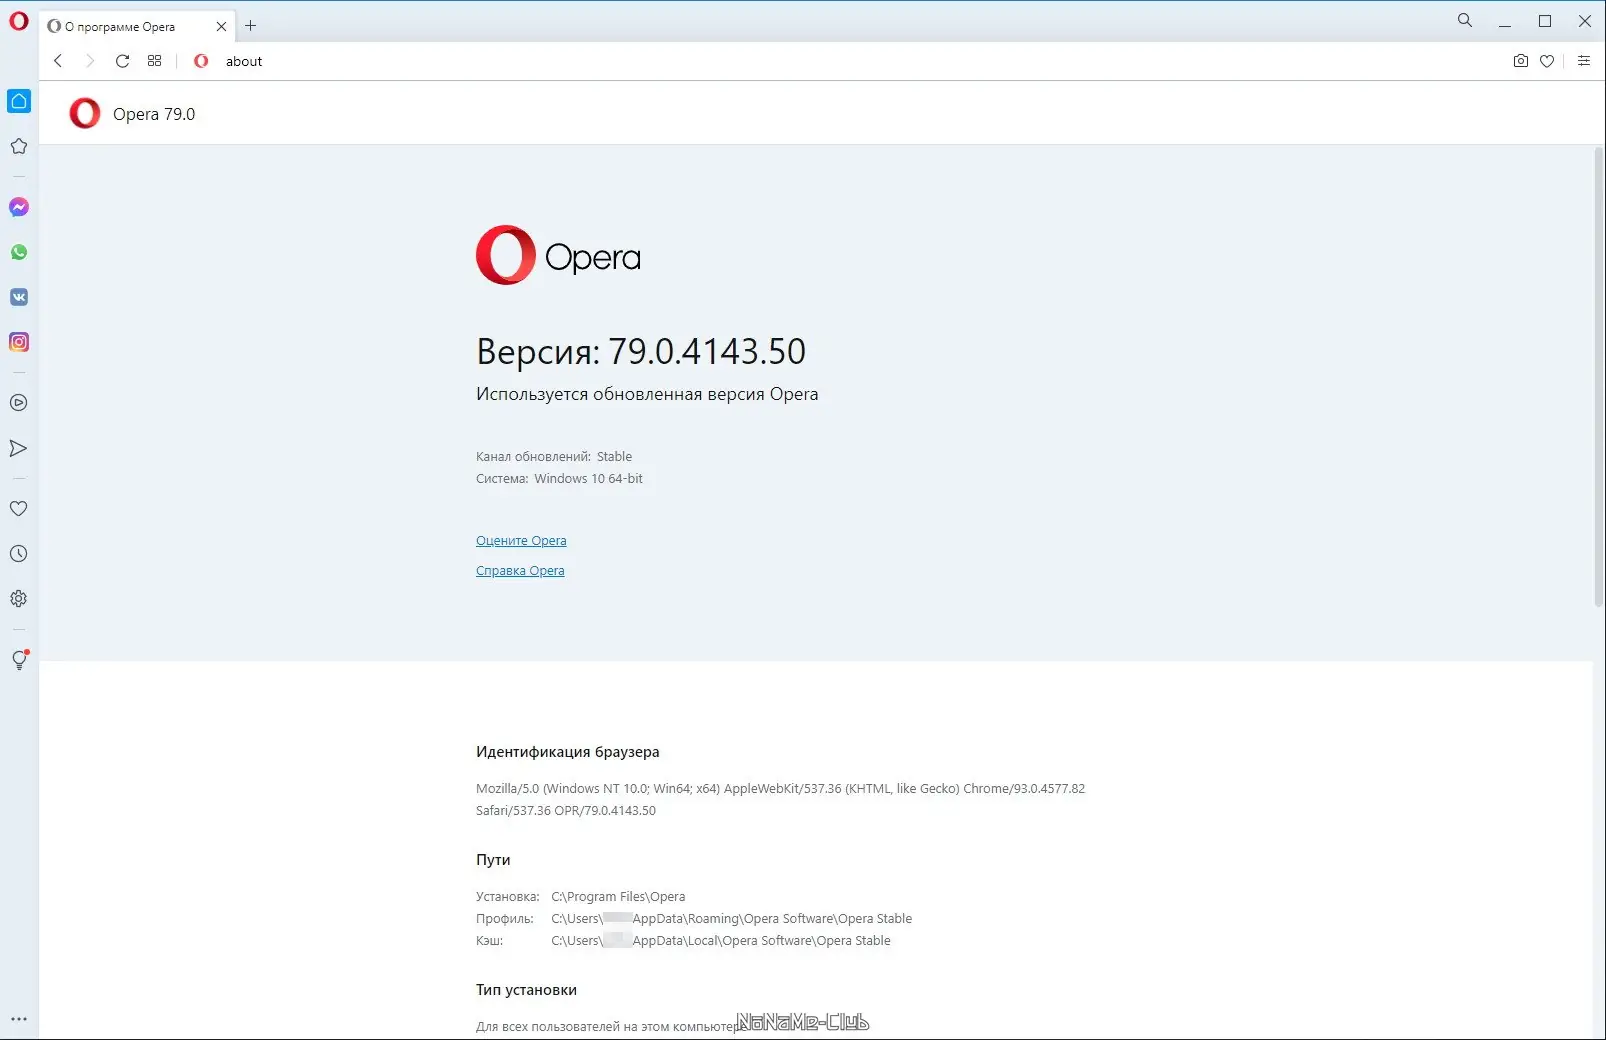Follow the 'Оцените Opera' link
Screen dimensions: 1606x1040
click(521, 541)
